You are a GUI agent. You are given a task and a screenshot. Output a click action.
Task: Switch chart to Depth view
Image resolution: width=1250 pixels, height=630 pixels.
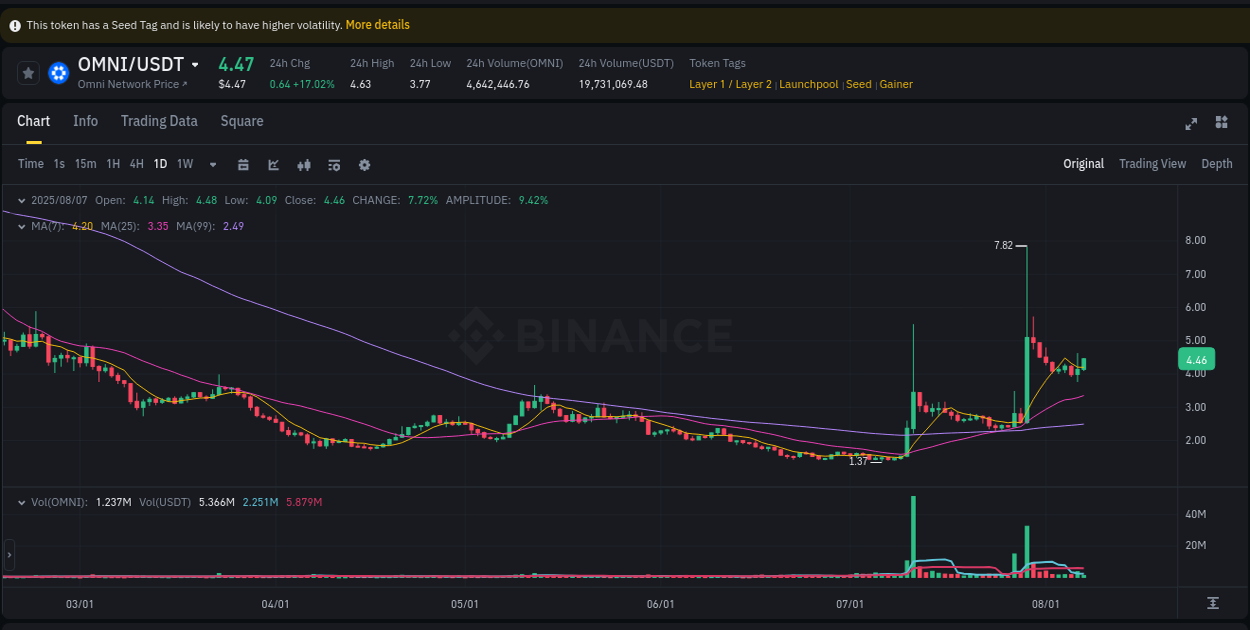pos(1216,163)
